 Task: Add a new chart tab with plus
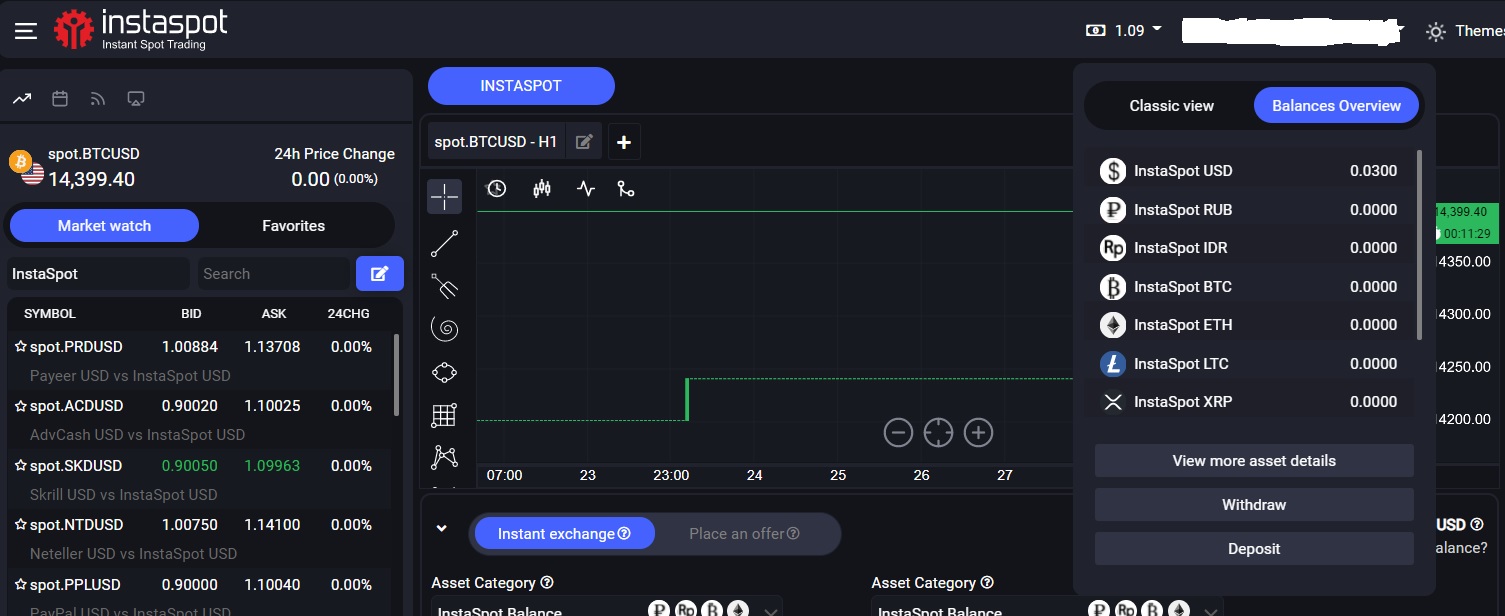[x=624, y=142]
